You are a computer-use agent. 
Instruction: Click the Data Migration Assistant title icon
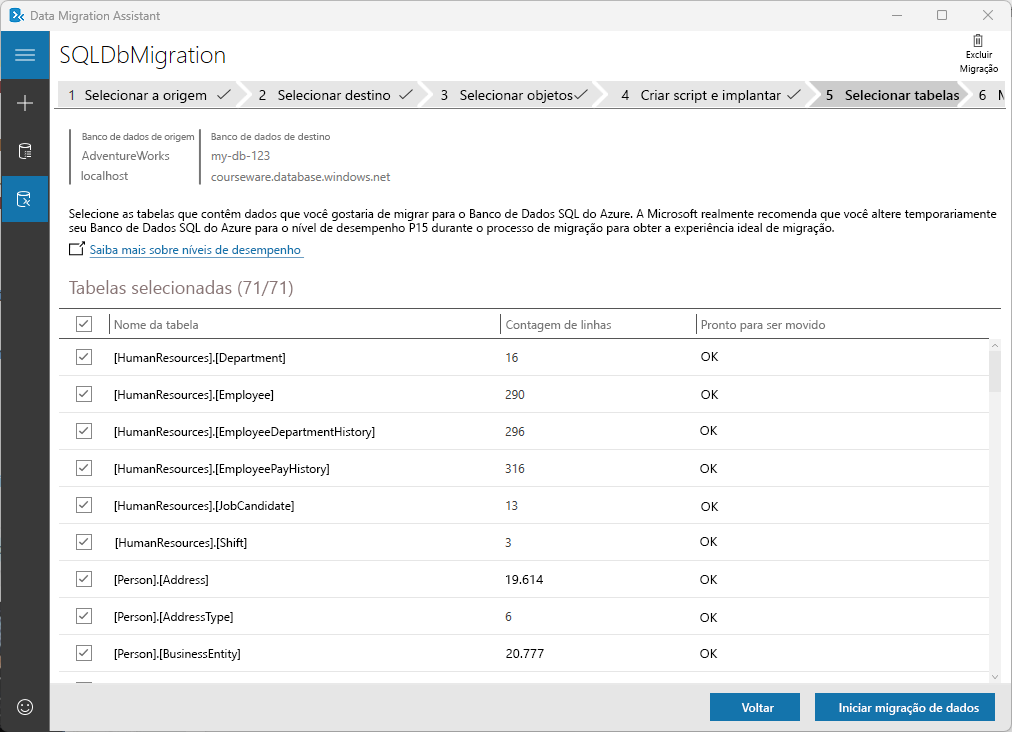pos(17,15)
